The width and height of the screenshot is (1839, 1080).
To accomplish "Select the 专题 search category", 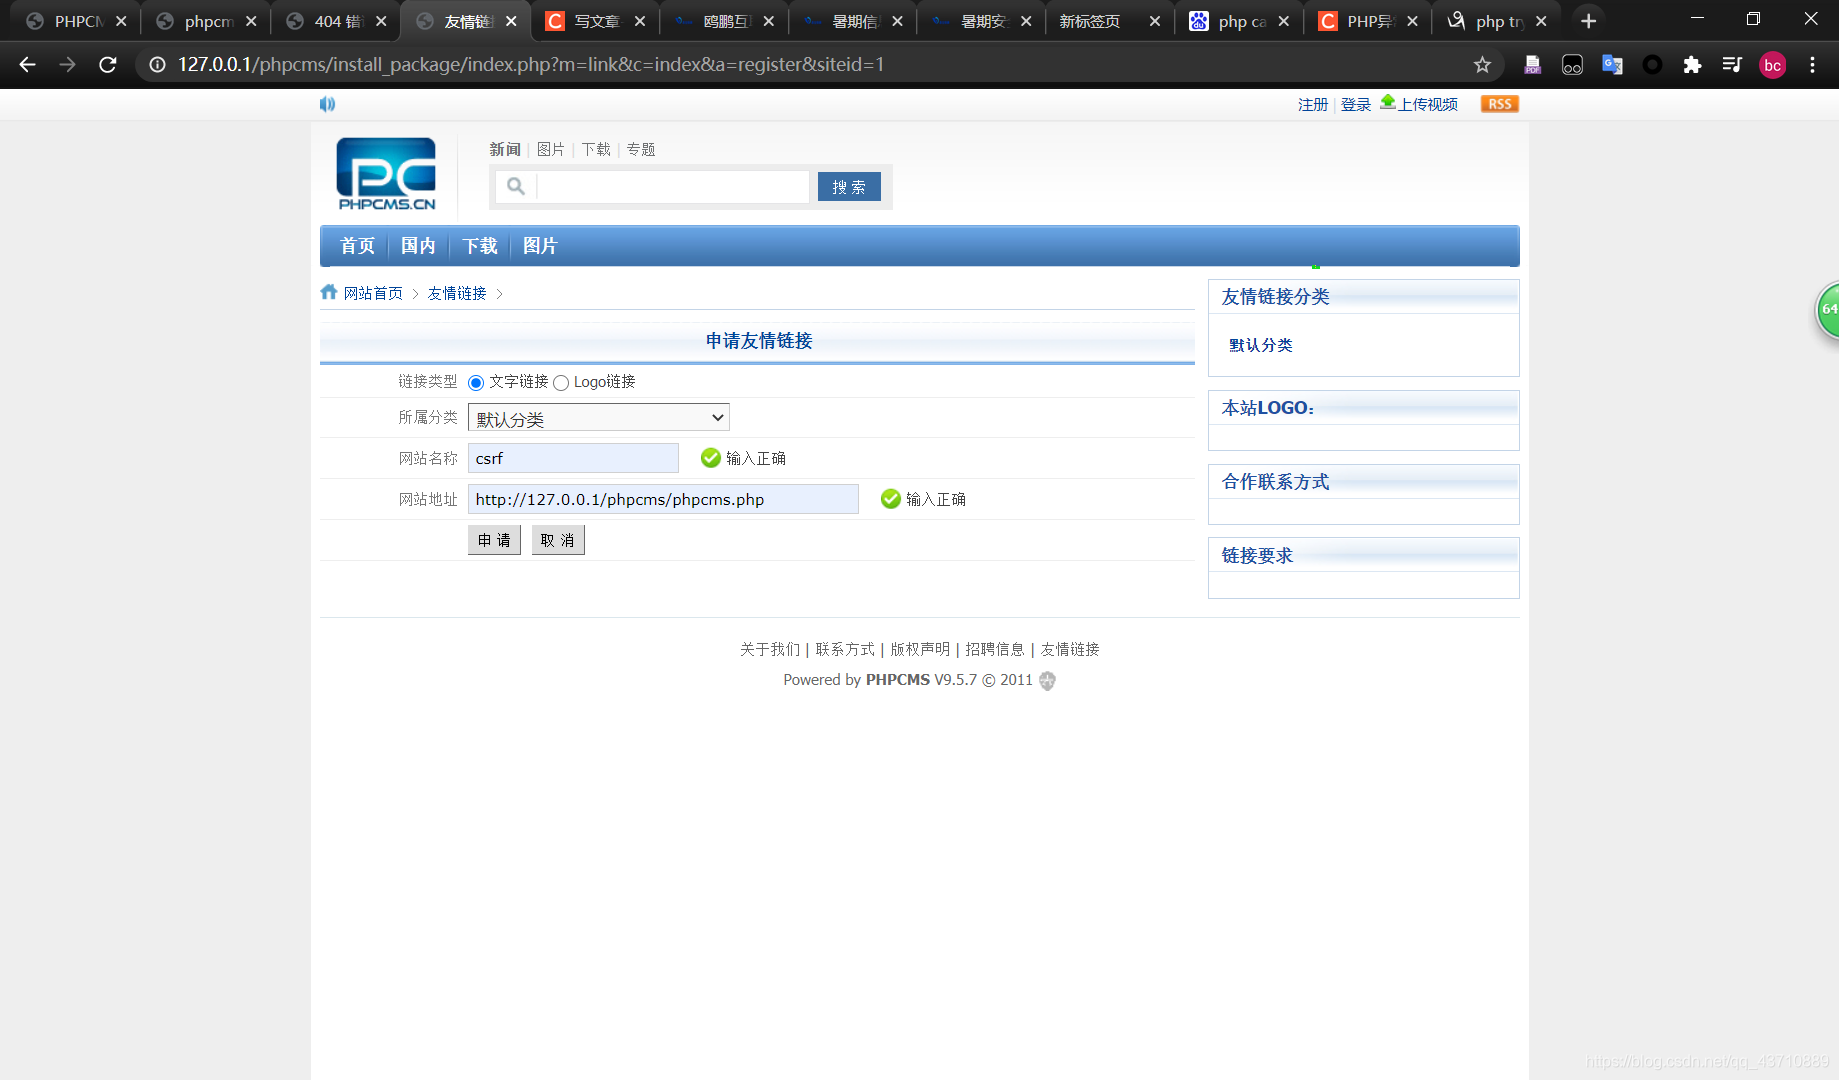I will pyautogui.click(x=641, y=149).
